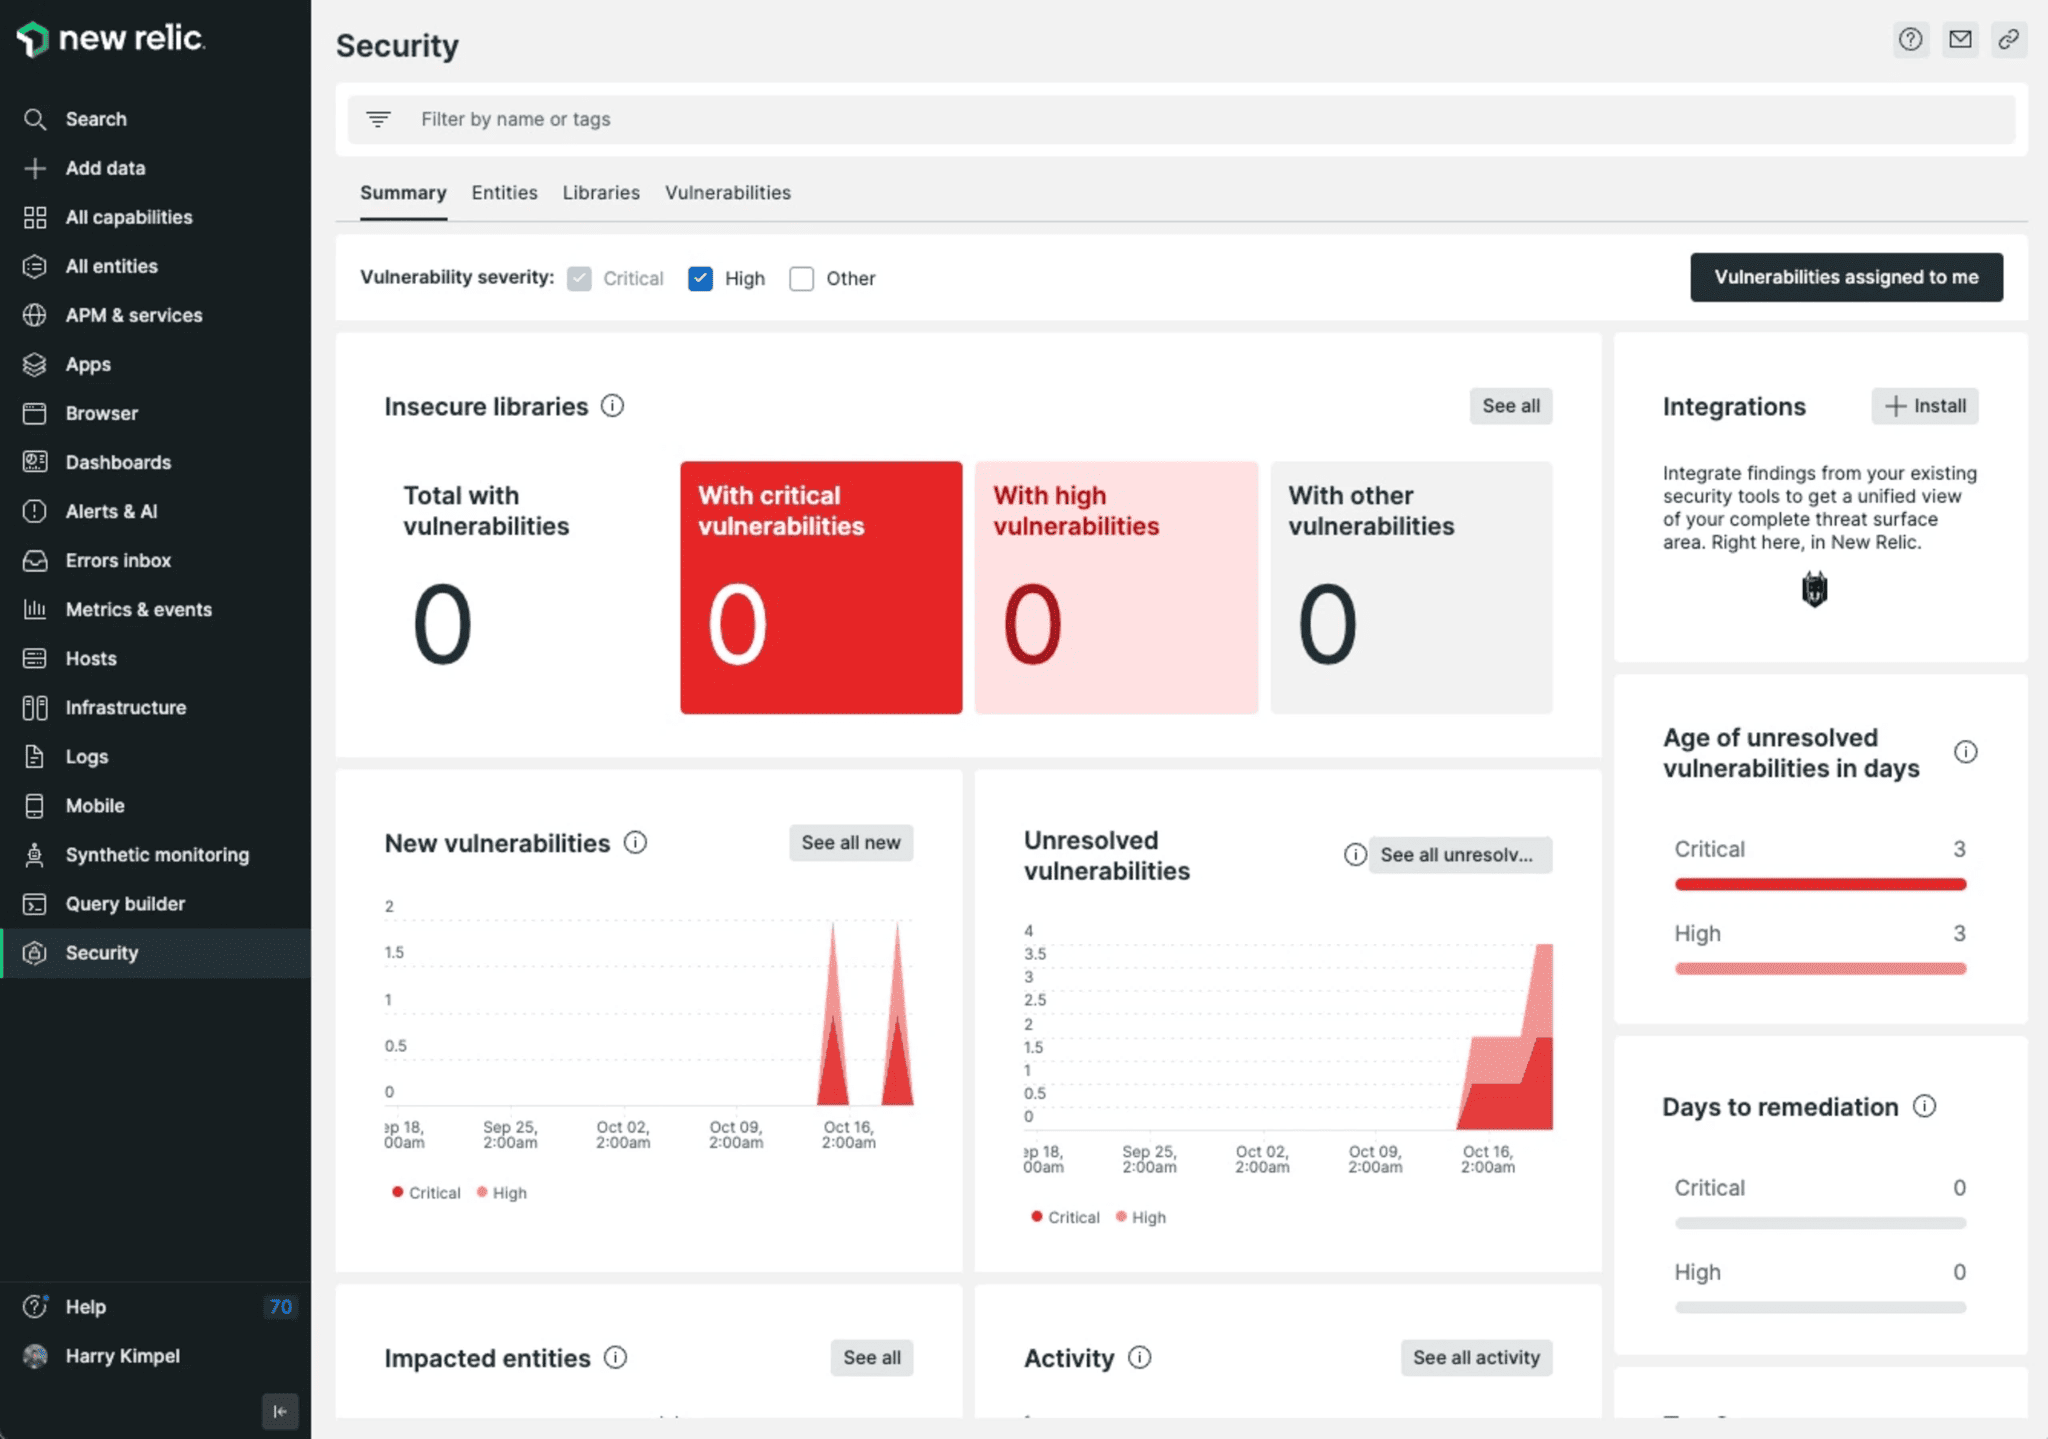Click Days to remediation info icon
Viewport: 2048px width, 1439px height.
[x=1924, y=1106]
